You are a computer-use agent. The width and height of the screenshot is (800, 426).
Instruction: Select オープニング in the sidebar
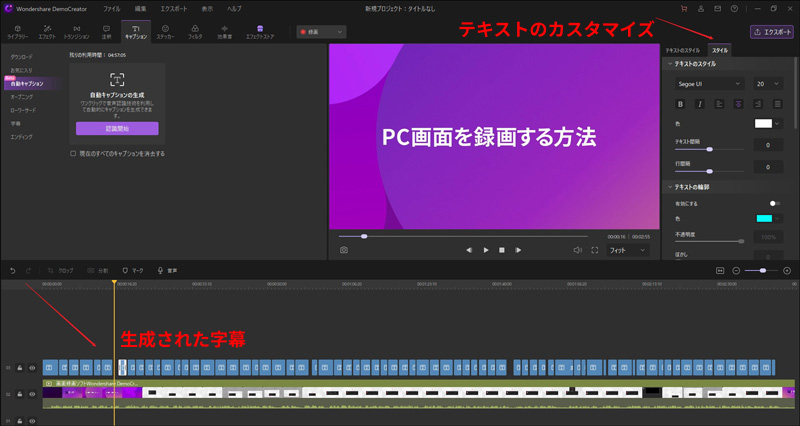21,97
